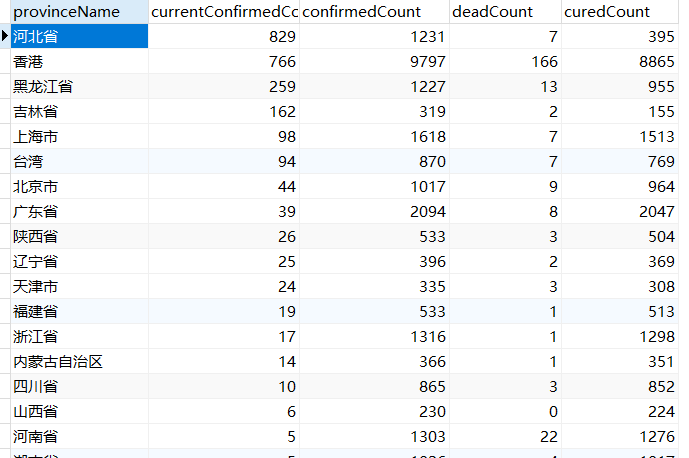This screenshot has width=689, height=458.
Task: Click curedCount cell 1298
Action: click(x=620, y=337)
